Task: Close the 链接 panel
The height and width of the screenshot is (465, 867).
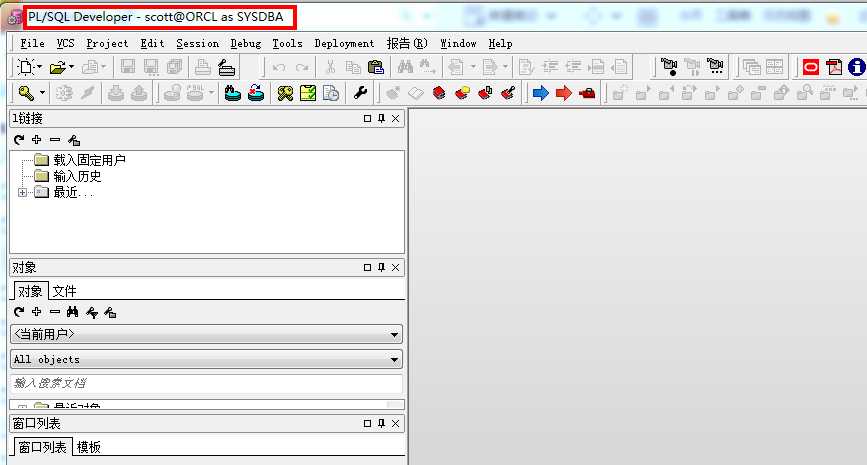Action: 395,118
